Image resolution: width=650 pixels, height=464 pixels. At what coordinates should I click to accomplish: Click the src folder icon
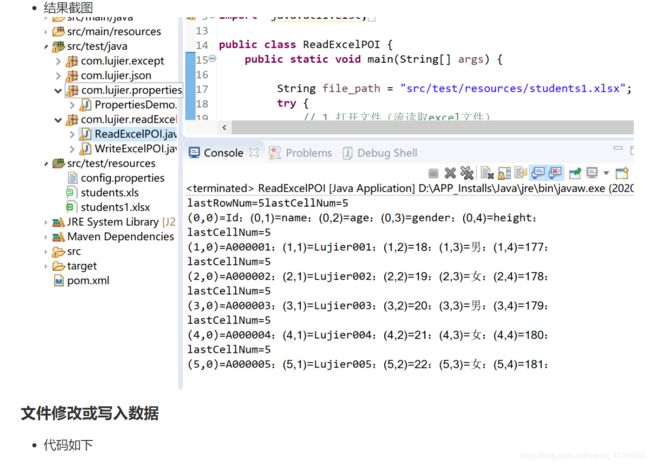[58, 251]
